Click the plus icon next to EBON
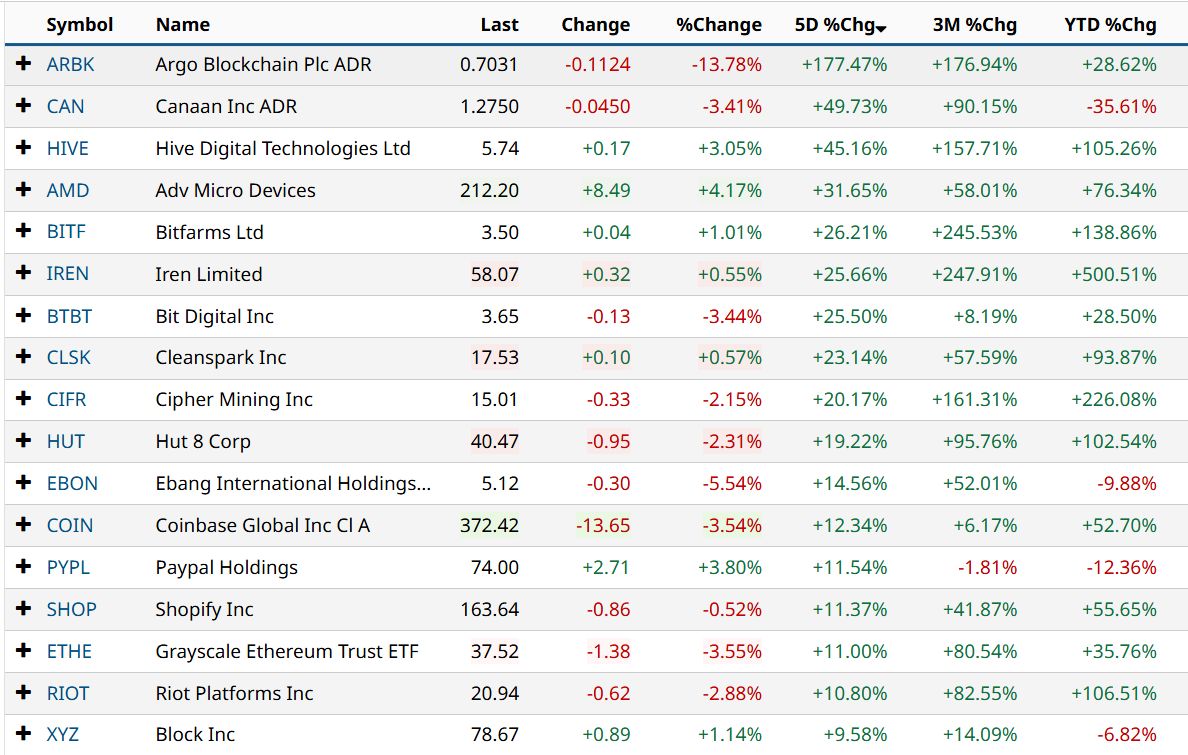This screenshot has height=755, width=1188. click(24, 483)
